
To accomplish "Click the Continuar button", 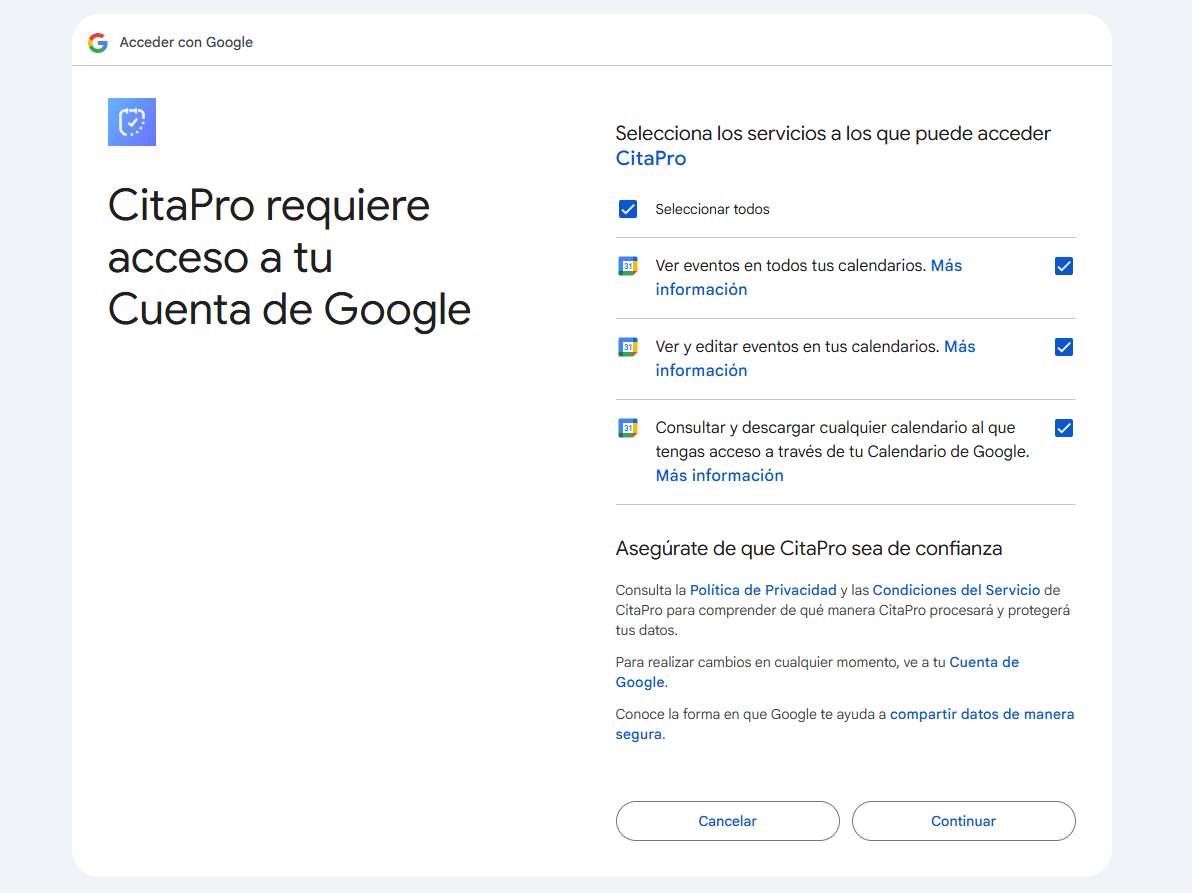I will 963,821.
